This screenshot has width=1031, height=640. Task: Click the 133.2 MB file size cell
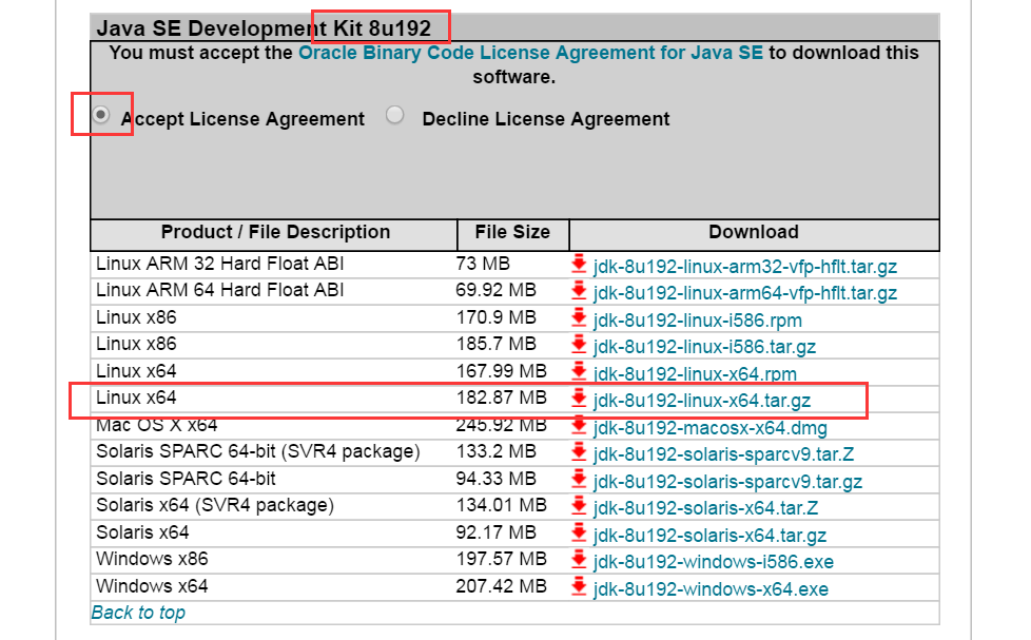click(x=496, y=452)
